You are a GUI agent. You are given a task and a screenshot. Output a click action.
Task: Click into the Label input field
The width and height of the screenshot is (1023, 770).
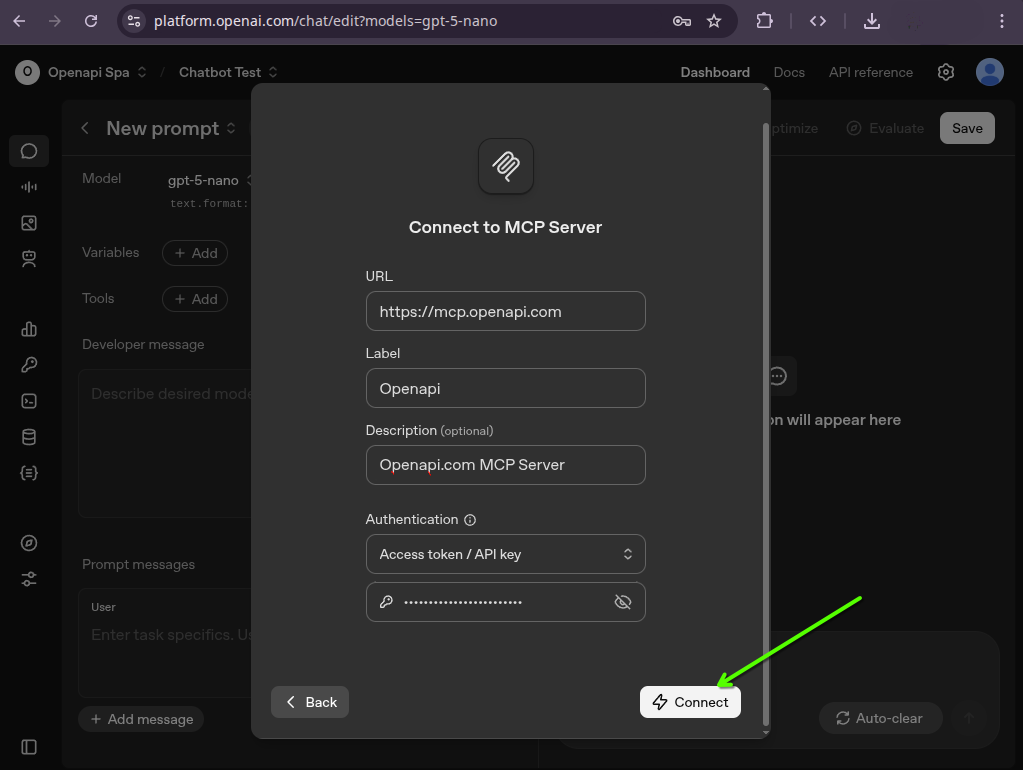[505, 388]
